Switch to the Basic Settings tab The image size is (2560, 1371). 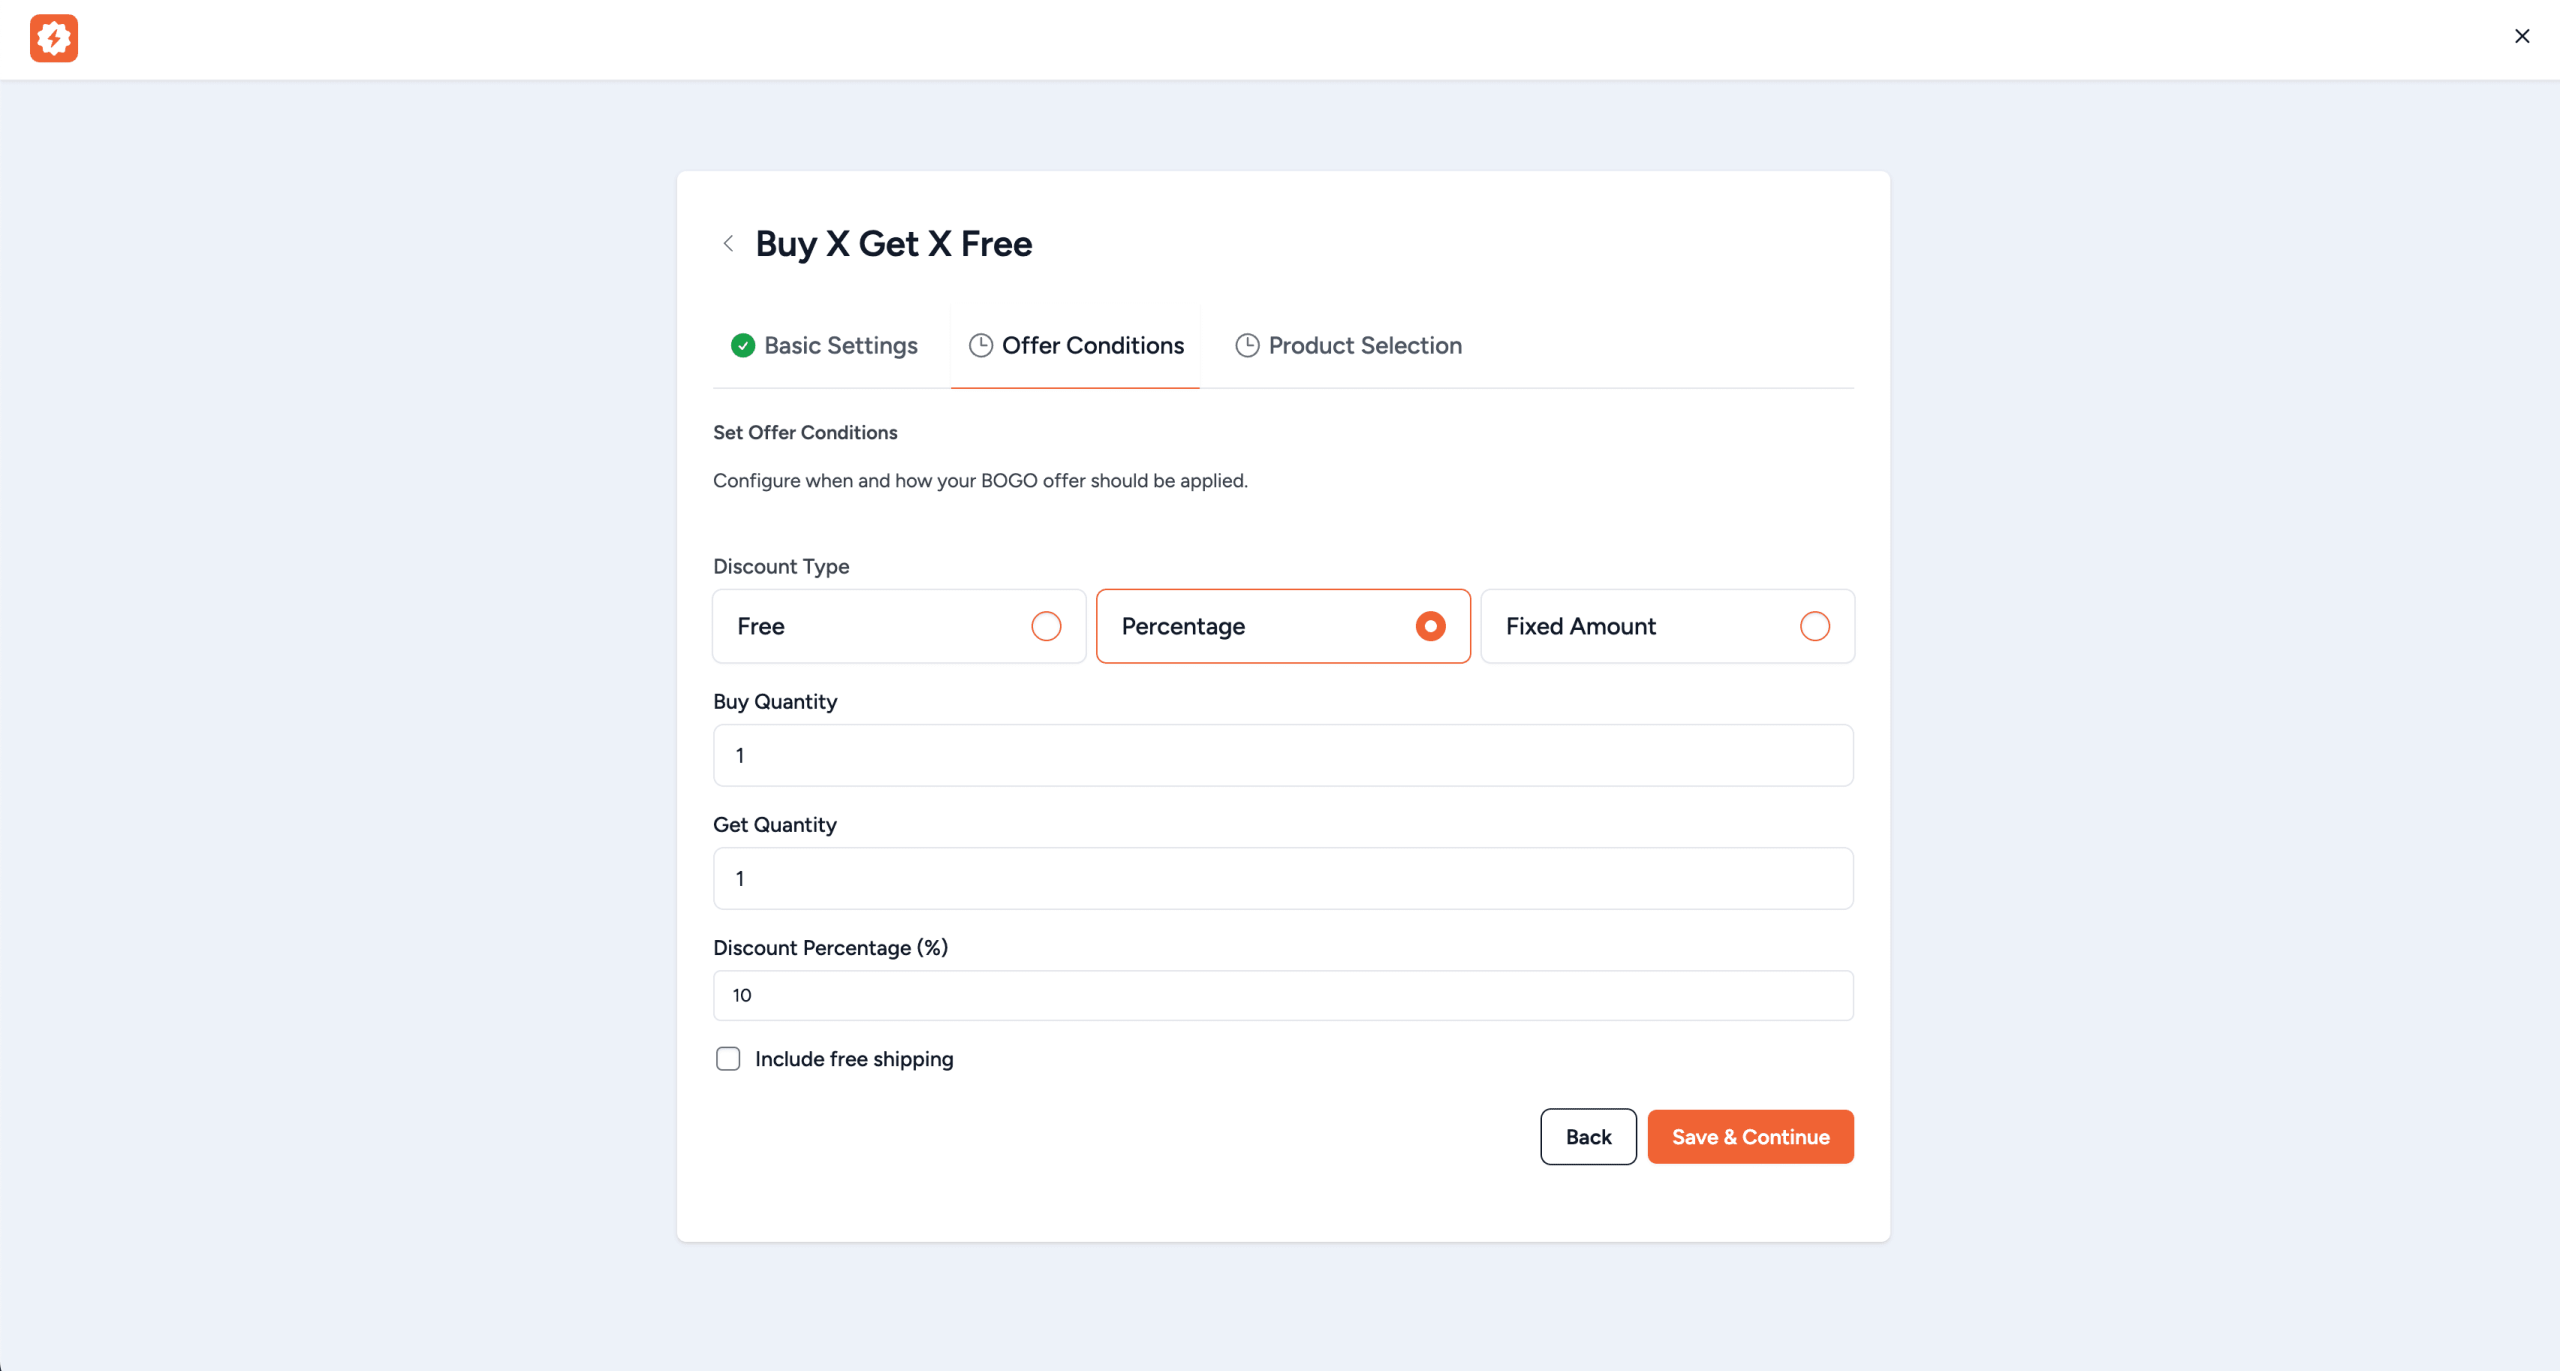840,345
